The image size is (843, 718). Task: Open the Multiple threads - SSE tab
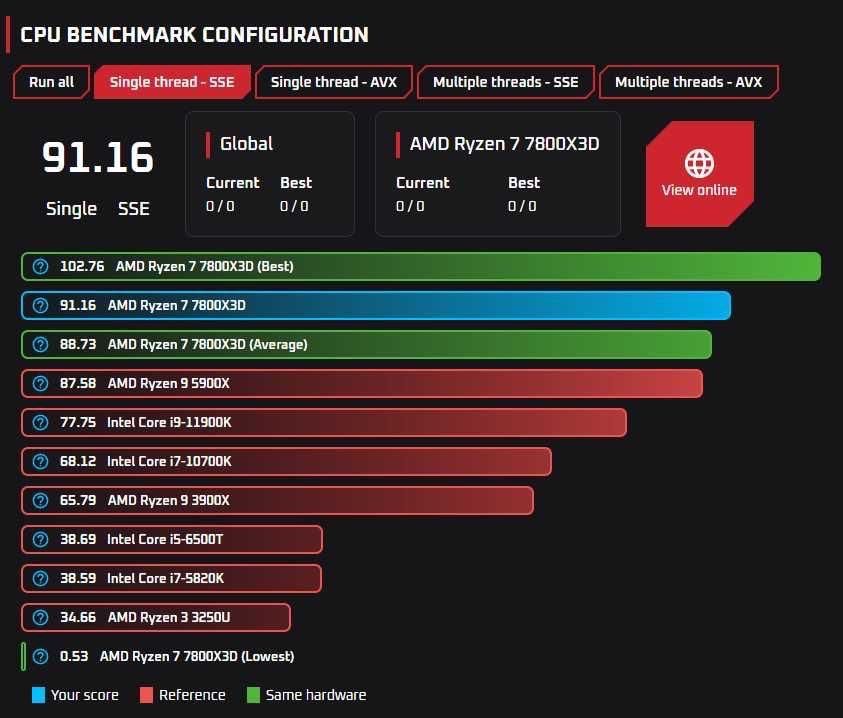pyautogui.click(x=505, y=82)
